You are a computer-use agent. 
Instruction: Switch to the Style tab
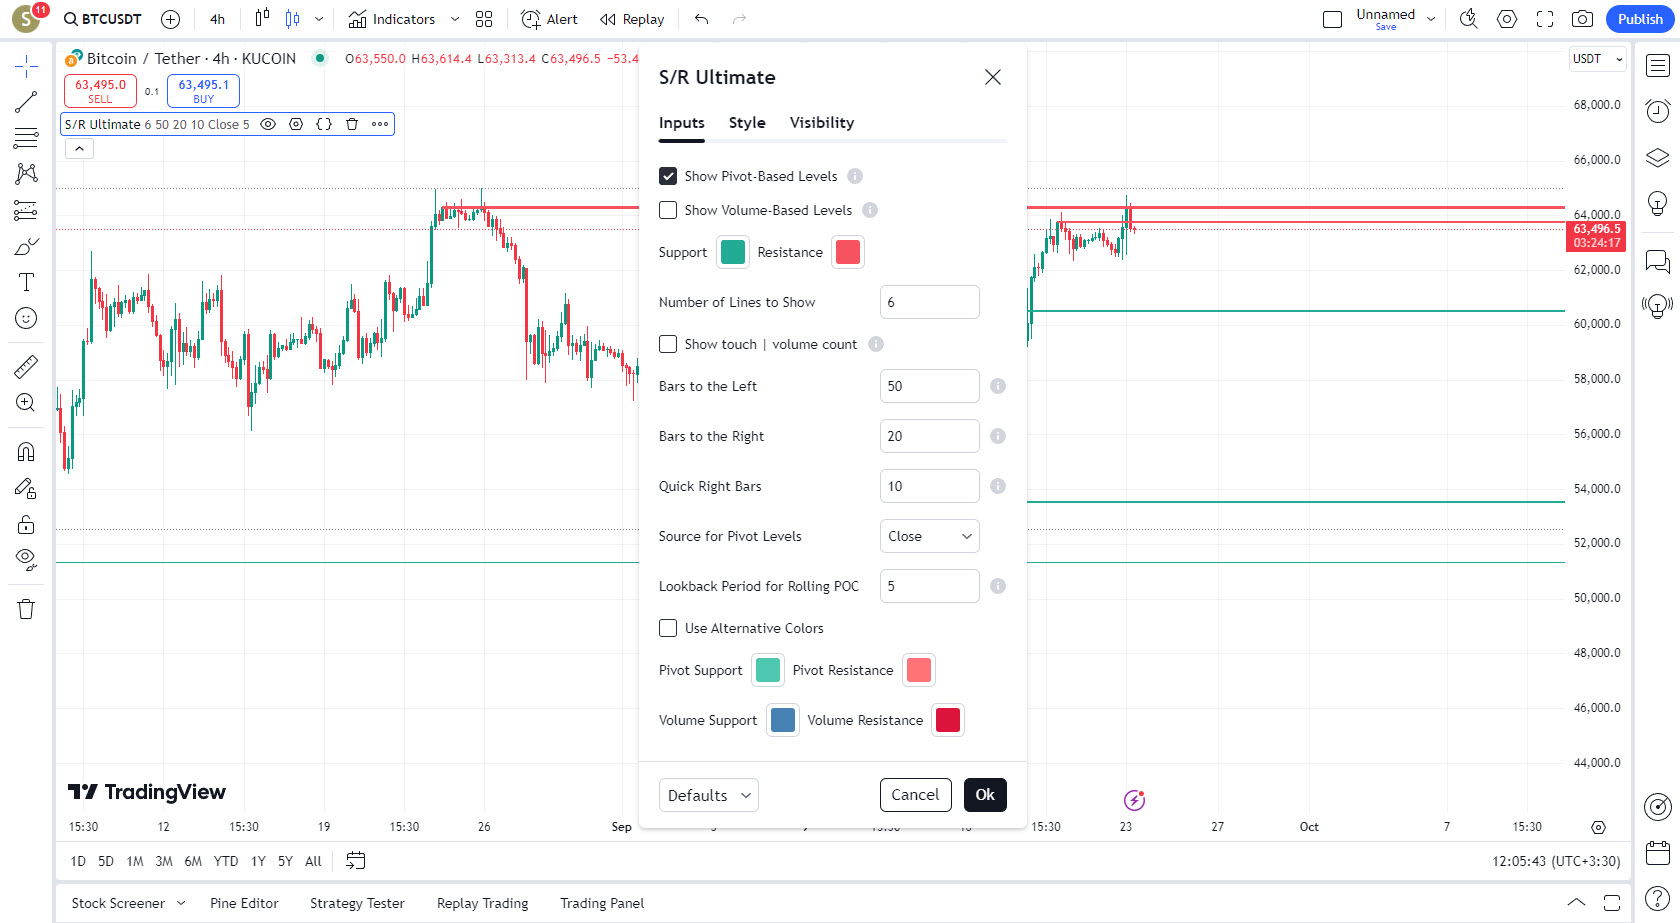click(747, 123)
